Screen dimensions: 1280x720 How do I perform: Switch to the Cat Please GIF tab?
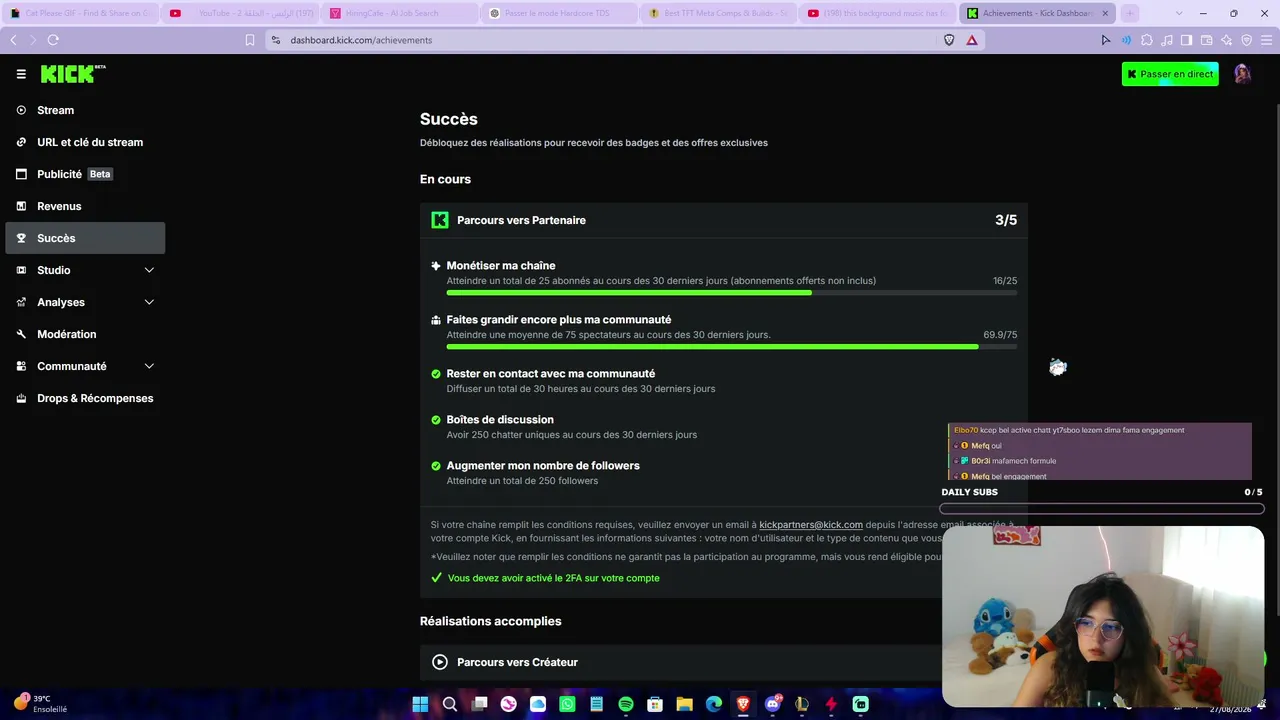[x=81, y=13]
